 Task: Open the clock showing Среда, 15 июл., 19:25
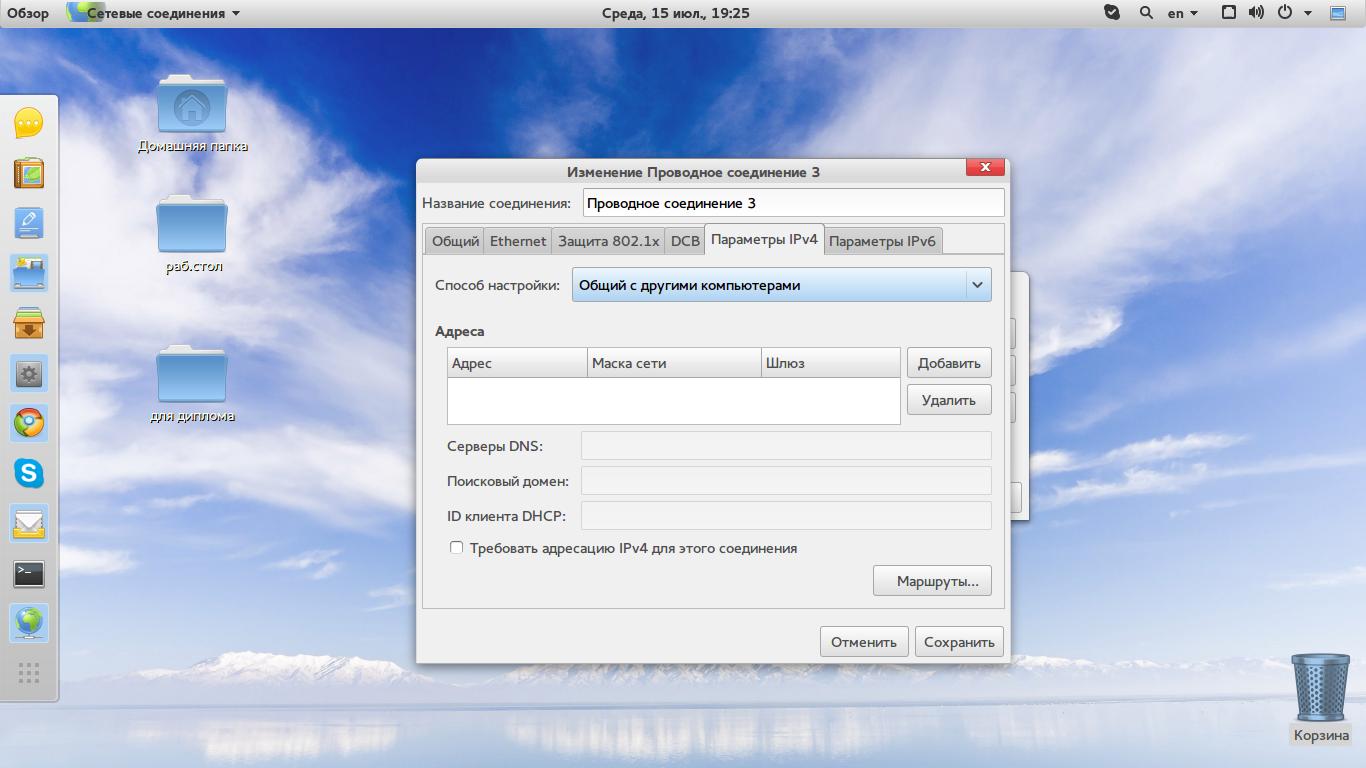(x=676, y=13)
